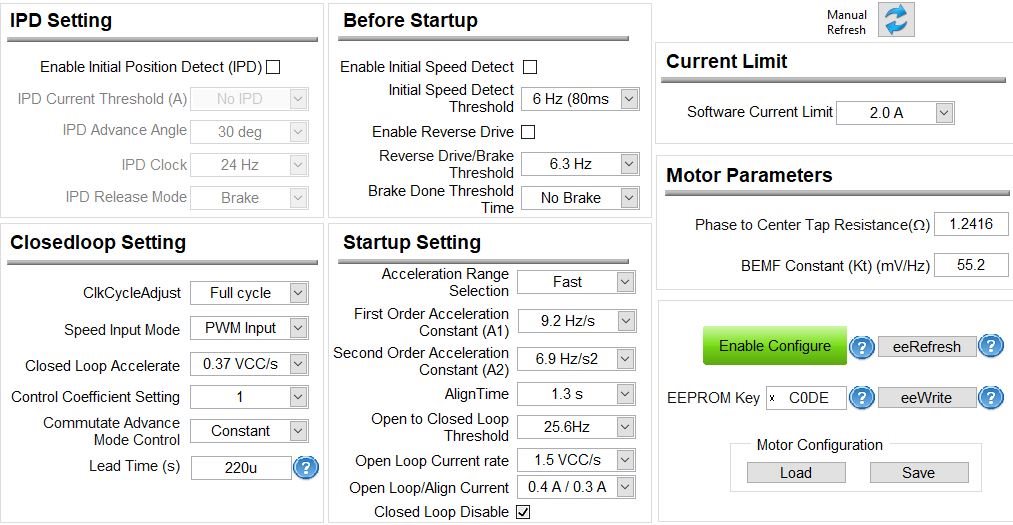Click the green Enable Configure button
Screen dimensions: 1013x525
pyautogui.click(x=775, y=345)
